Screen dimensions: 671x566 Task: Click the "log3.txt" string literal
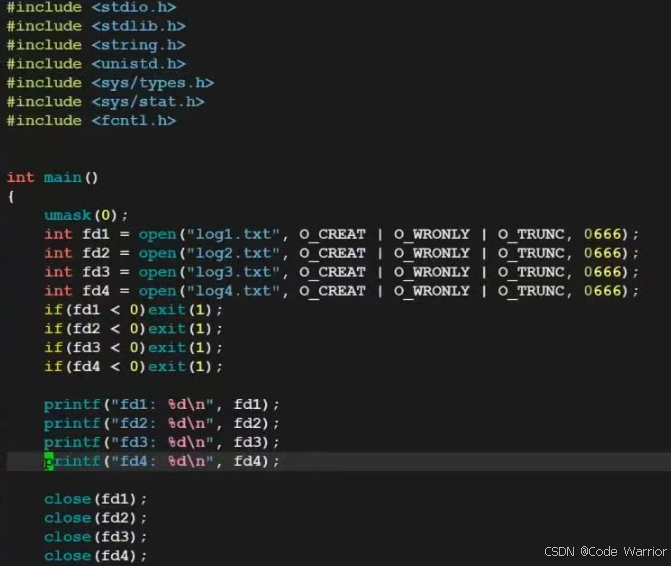(x=233, y=272)
